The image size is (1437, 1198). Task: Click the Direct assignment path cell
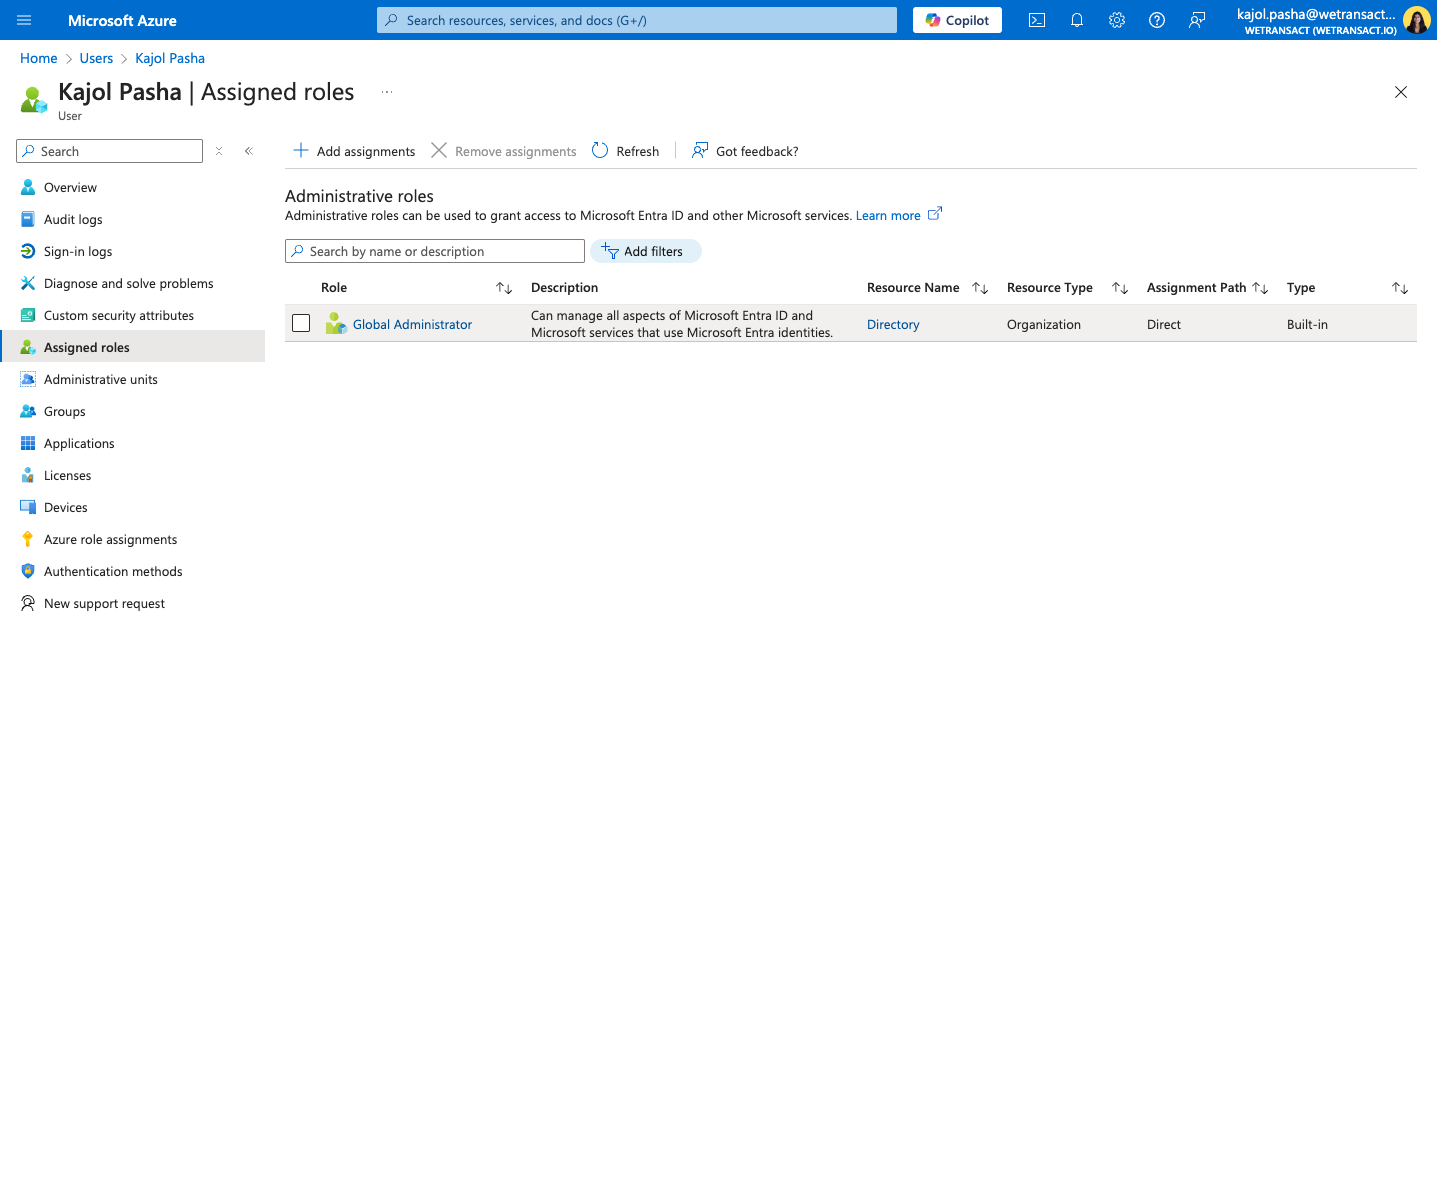(x=1164, y=324)
